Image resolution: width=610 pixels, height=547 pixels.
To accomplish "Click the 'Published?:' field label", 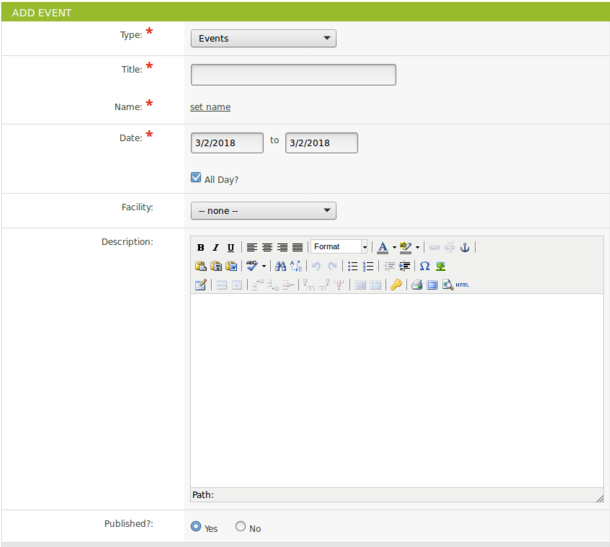I will pos(128,524).
